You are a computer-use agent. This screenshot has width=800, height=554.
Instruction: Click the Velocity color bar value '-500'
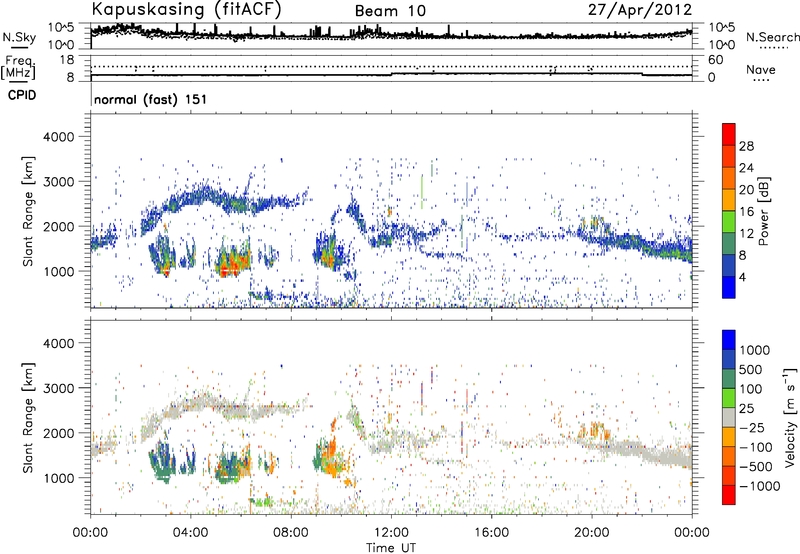(x=756, y=467)
